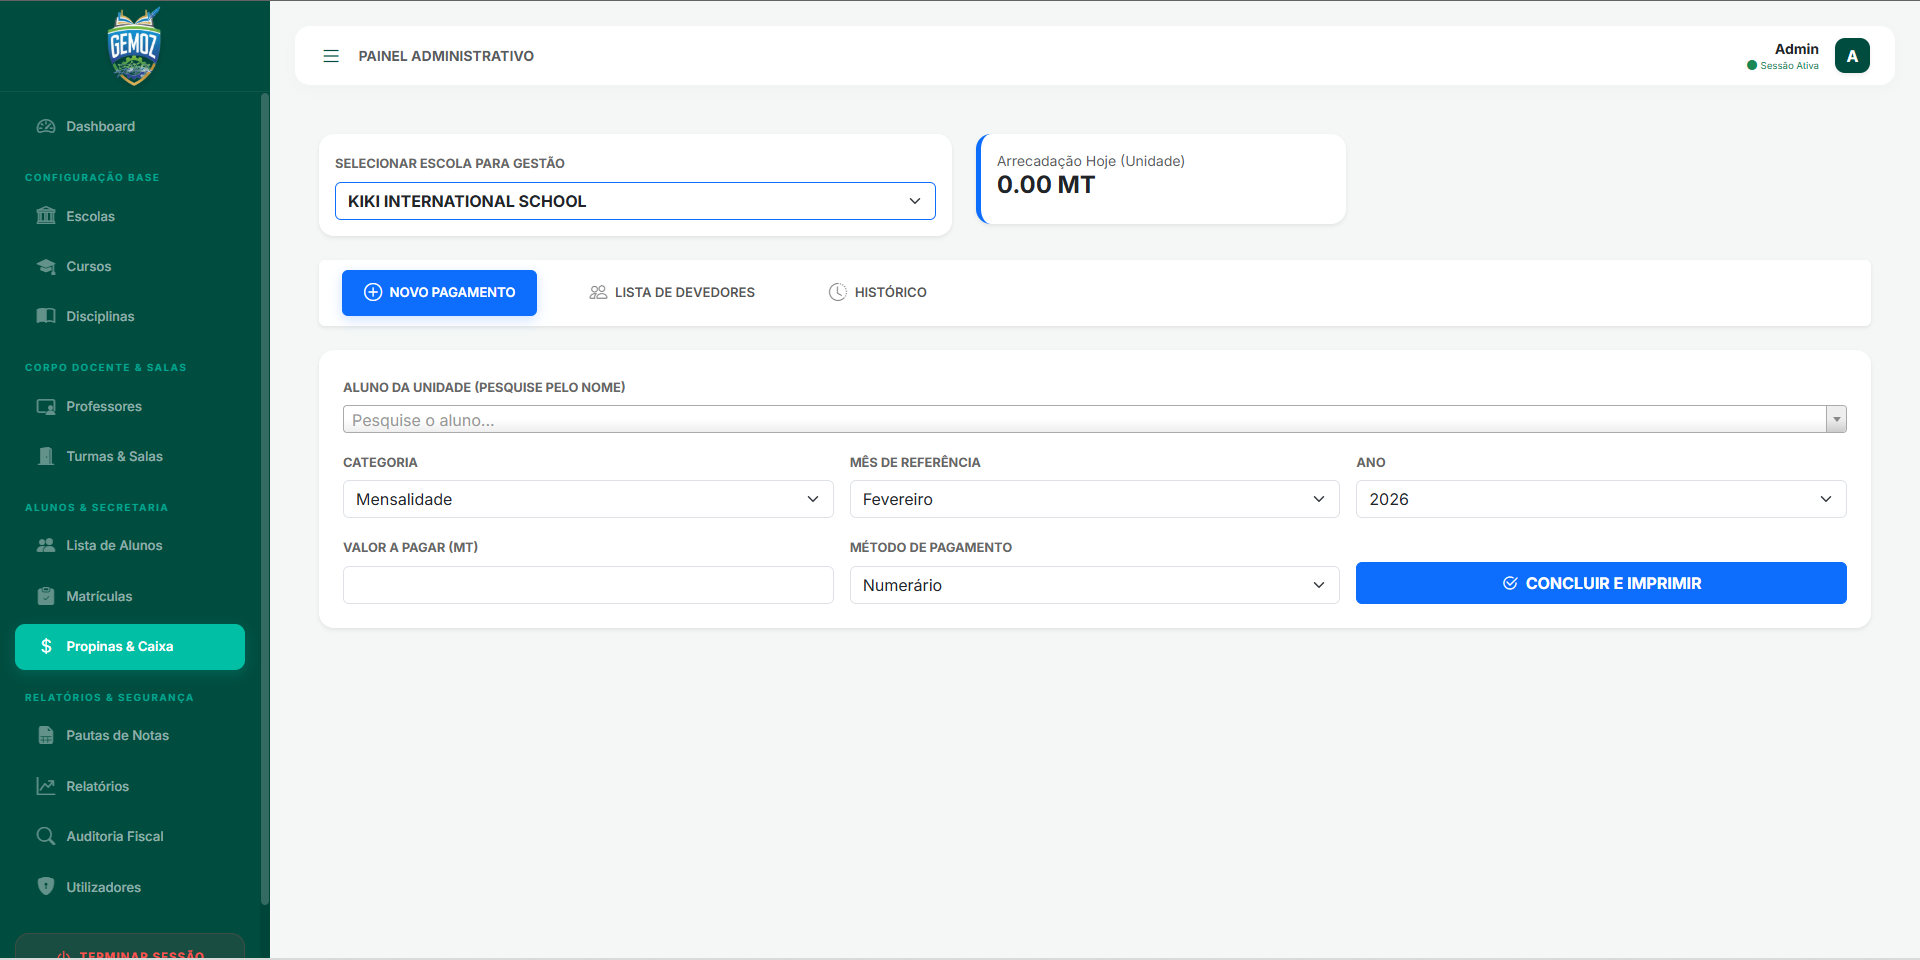Open Dashboard via its gauge icon
Image resolution: width=1920 pixels, height=960 pixels.
pos(46,126)
